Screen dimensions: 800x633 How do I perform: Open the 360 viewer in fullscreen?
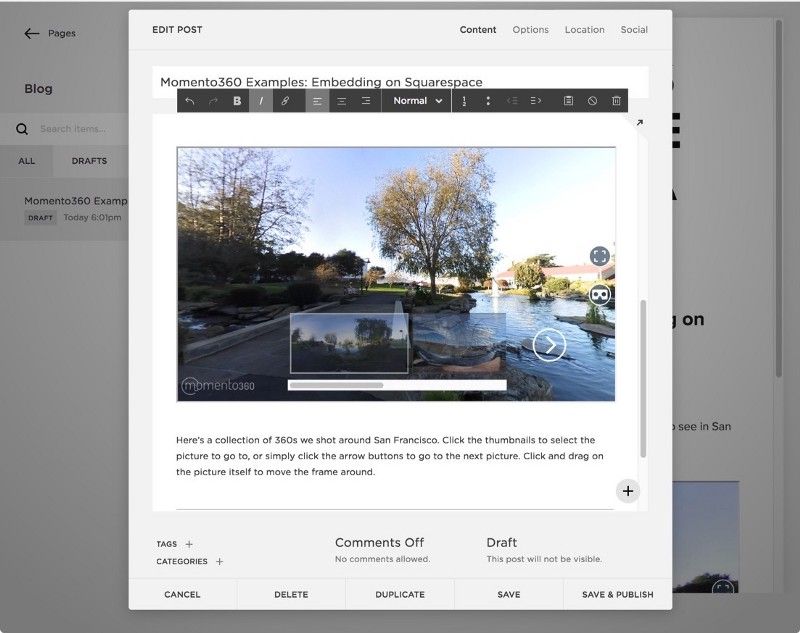click(600, 256)
